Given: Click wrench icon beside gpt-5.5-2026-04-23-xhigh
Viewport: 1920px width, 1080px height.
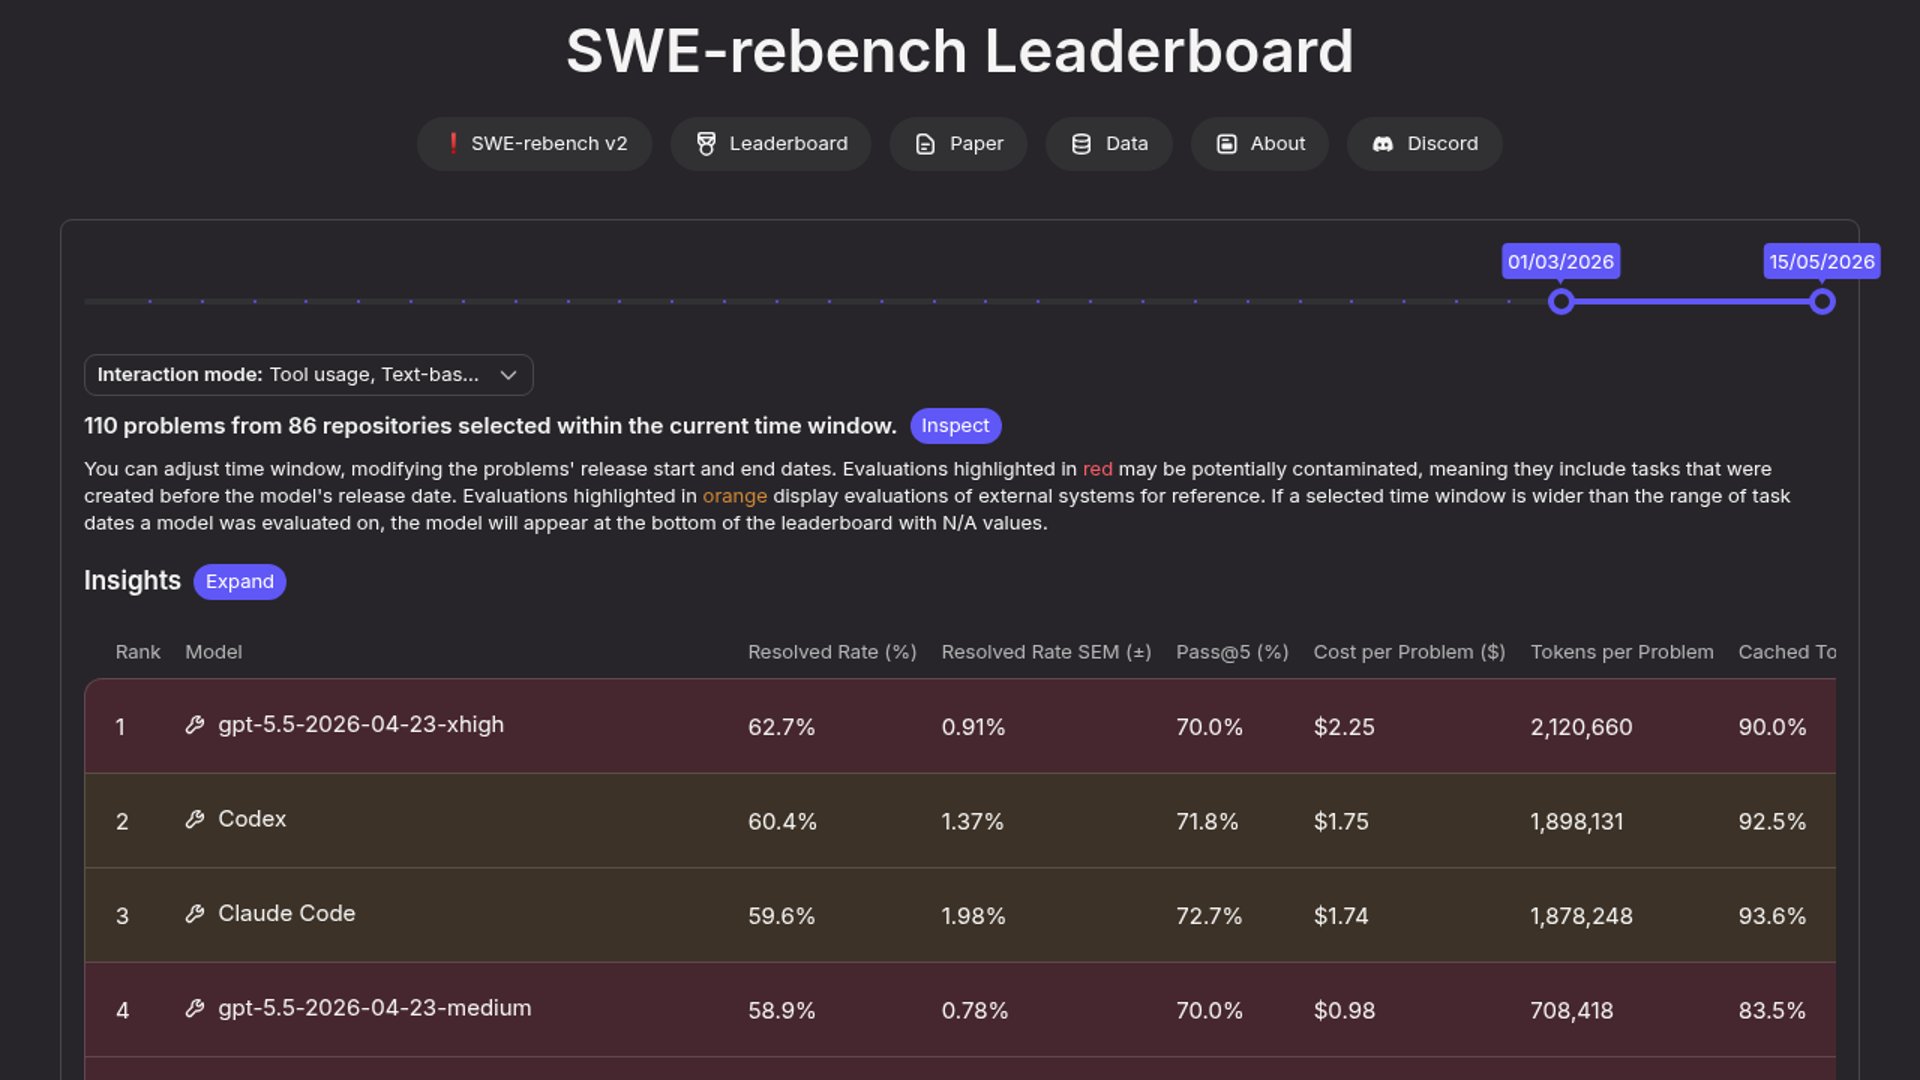Looking at the screenshot, I should tap(195, 724).
